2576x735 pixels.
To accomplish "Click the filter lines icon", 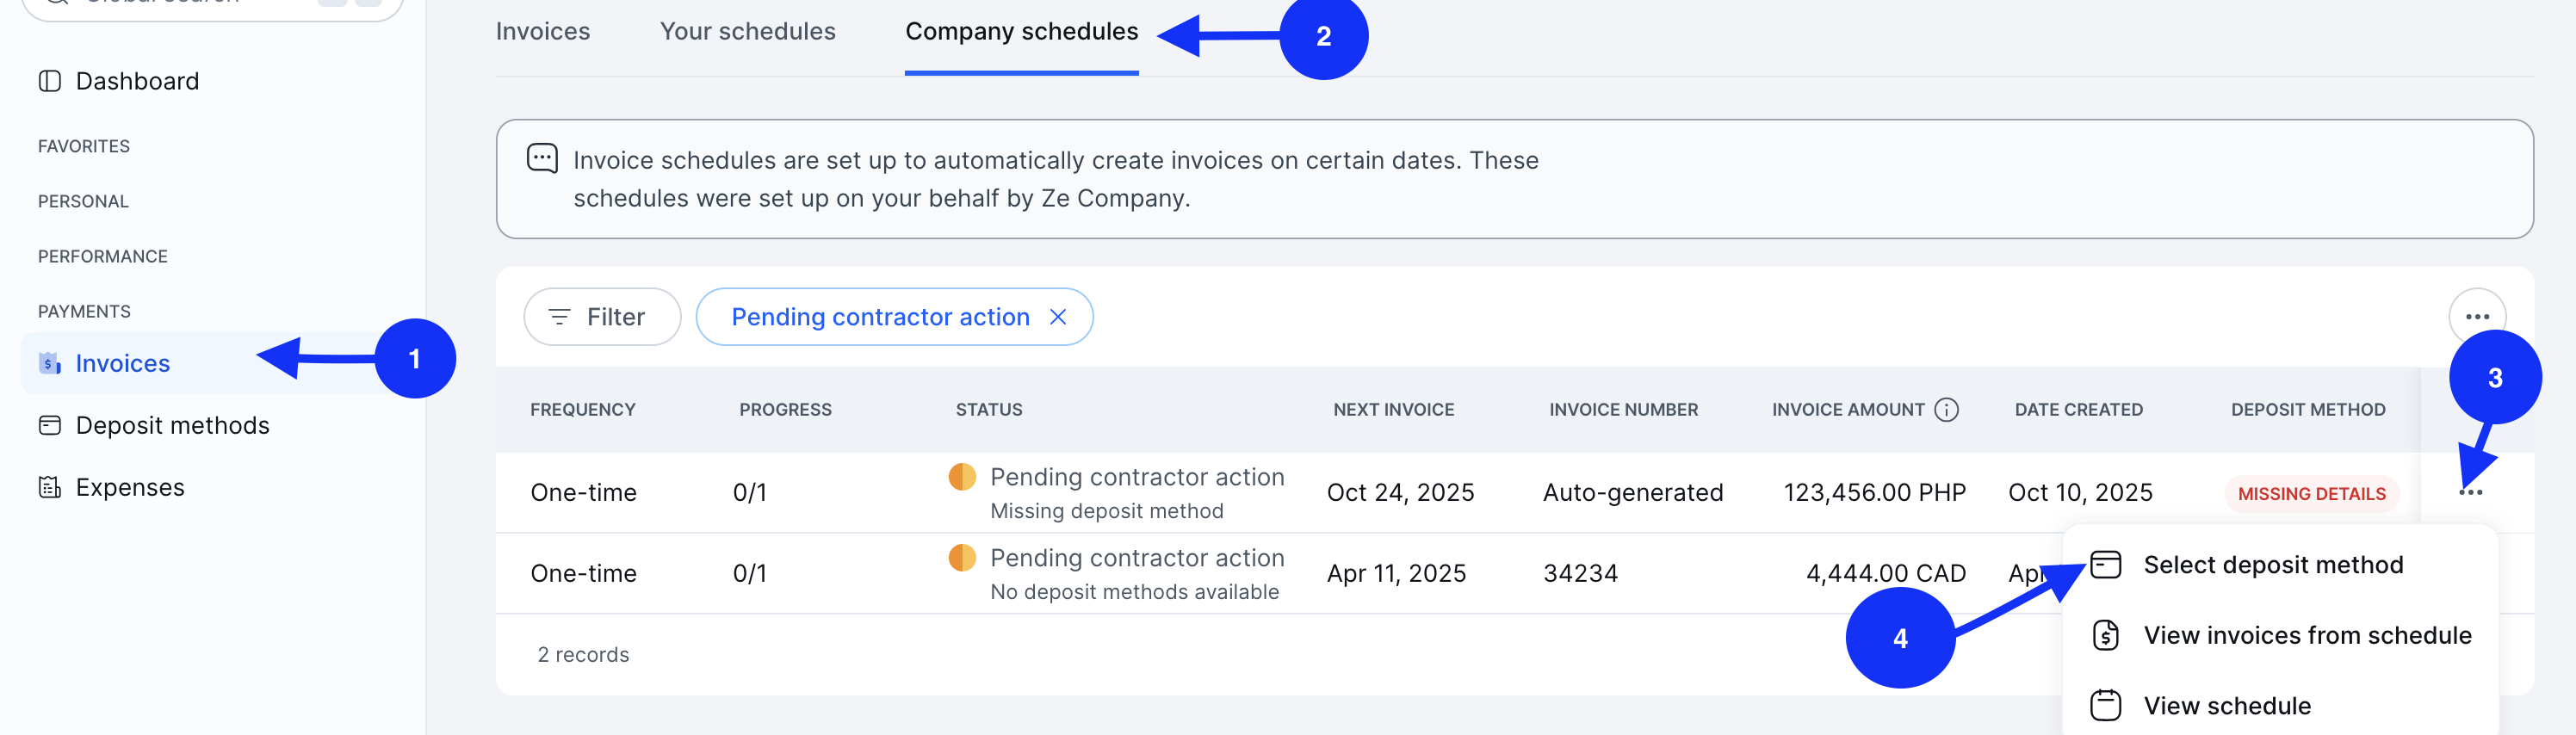I will (559, 317).
